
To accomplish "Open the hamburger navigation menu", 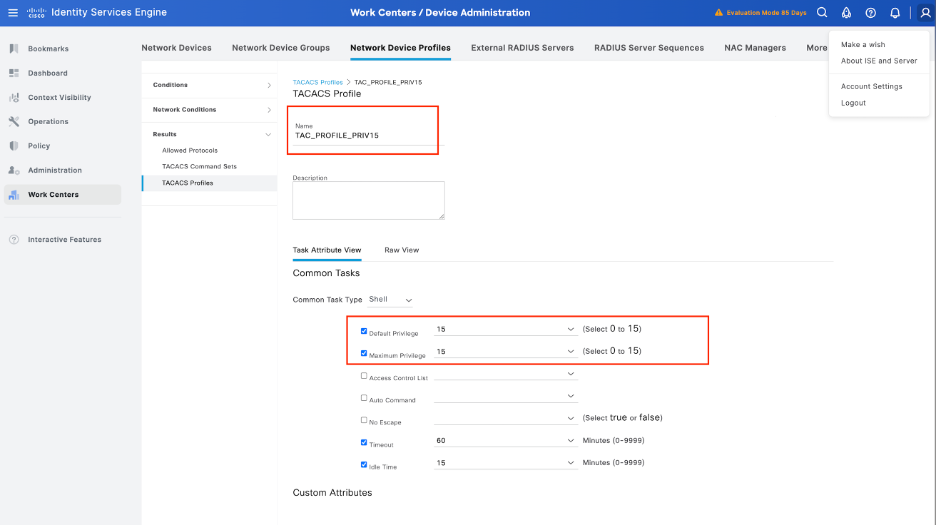I will point(13,12).
